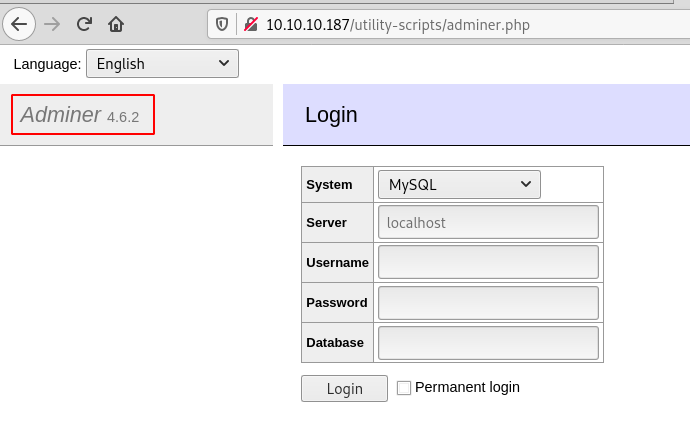
Task: Go back with the browser back arrow
Action: coord(19,24)
